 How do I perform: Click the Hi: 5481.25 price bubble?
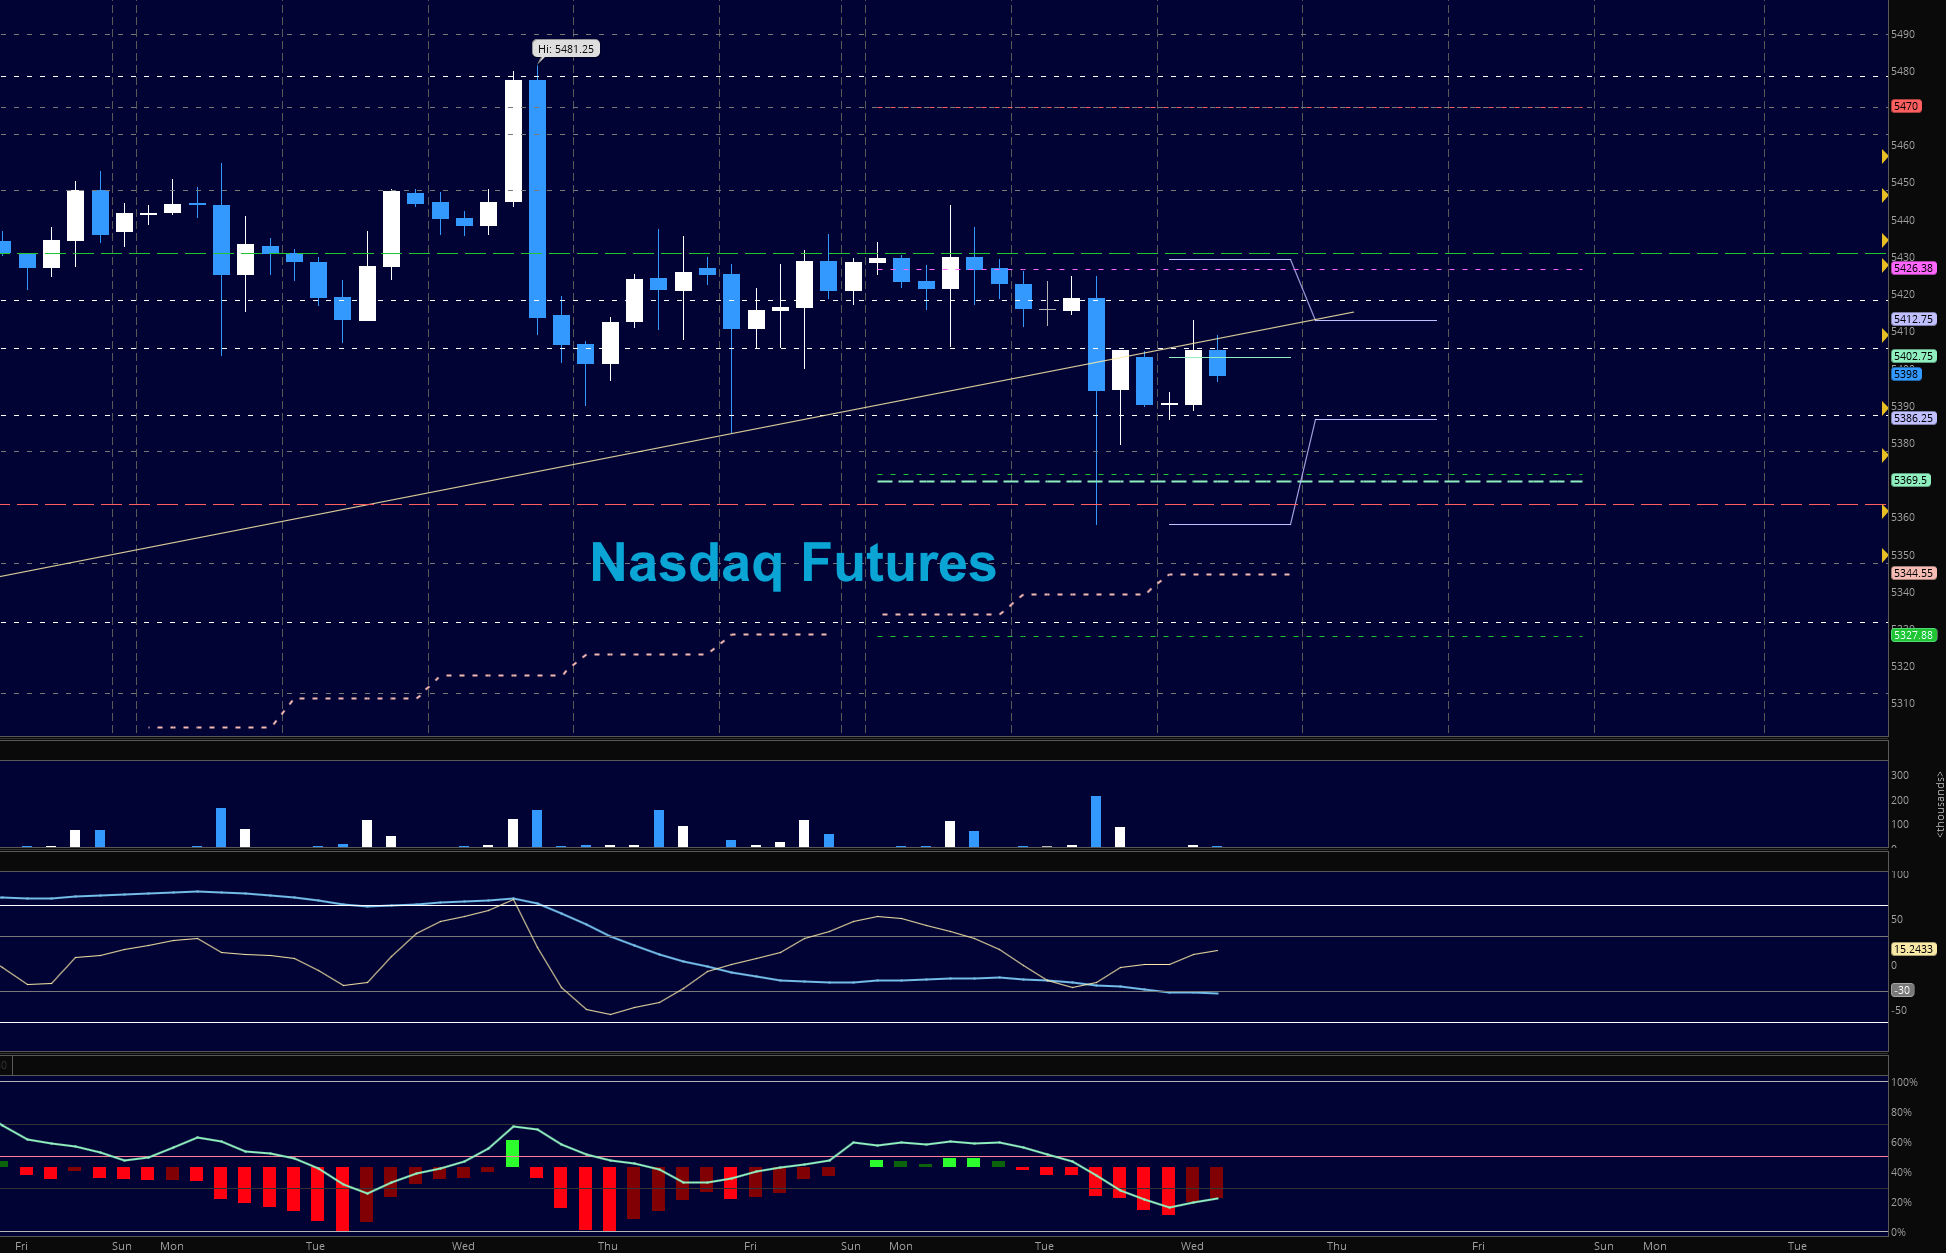[566, 48]
